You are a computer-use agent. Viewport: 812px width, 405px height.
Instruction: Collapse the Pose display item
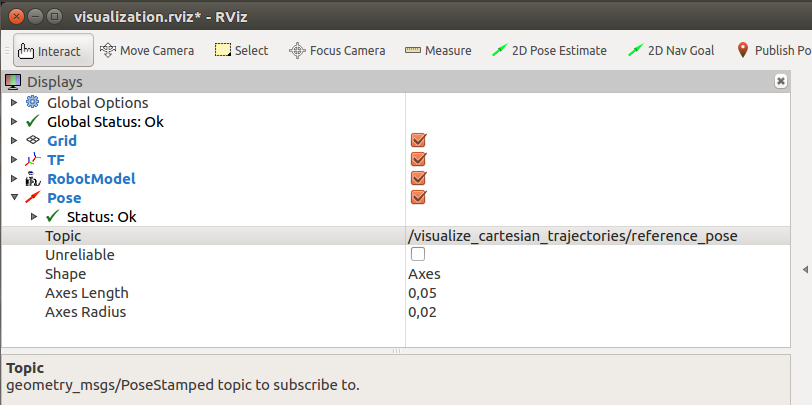(x=14, y=197)
